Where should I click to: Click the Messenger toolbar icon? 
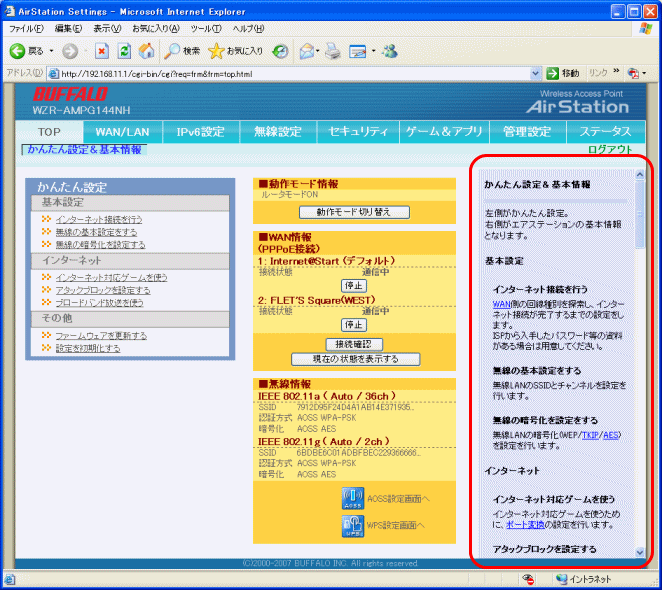(x=390, y=51)
